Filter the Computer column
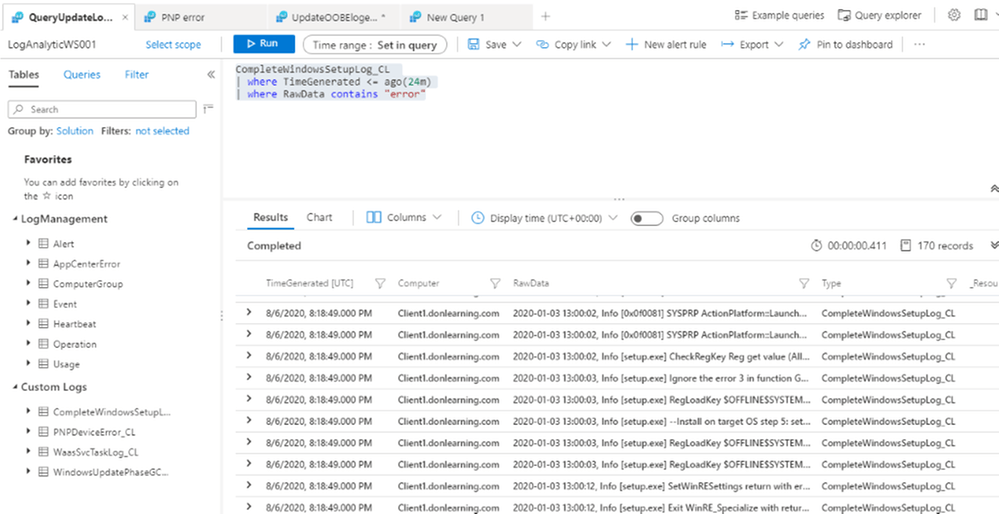This screenshot has height=514, width=999. click(495, 284)
